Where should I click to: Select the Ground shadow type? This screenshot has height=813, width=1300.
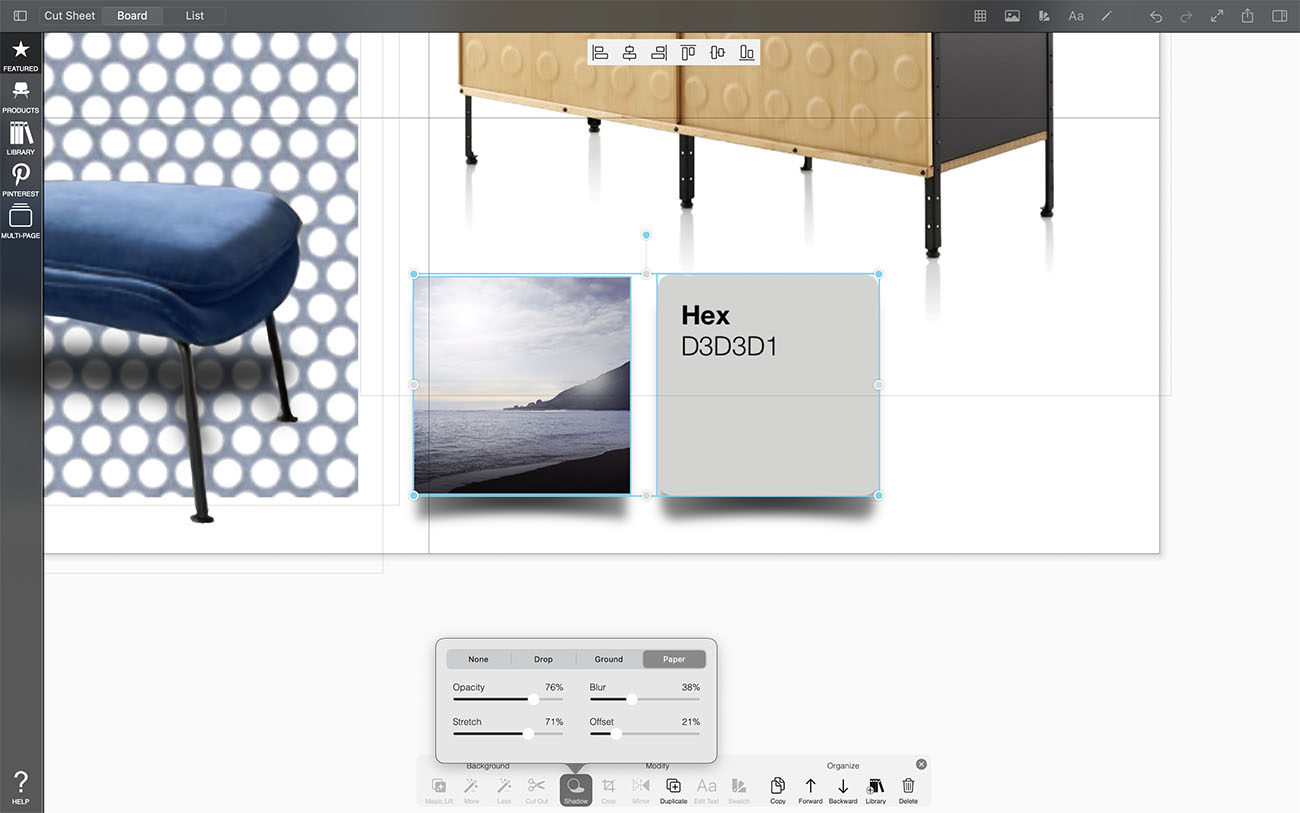tap(608, 659)
